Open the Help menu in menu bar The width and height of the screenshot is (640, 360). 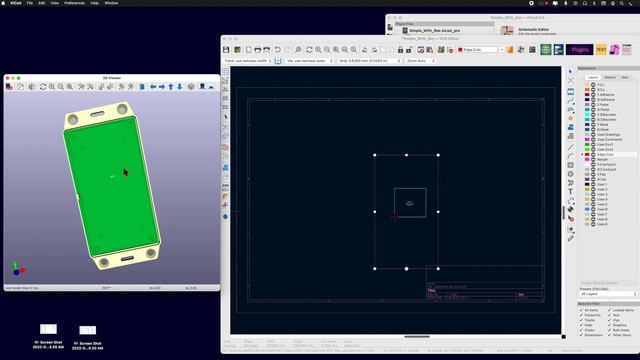pyautogui.click(x=94, y=3)
